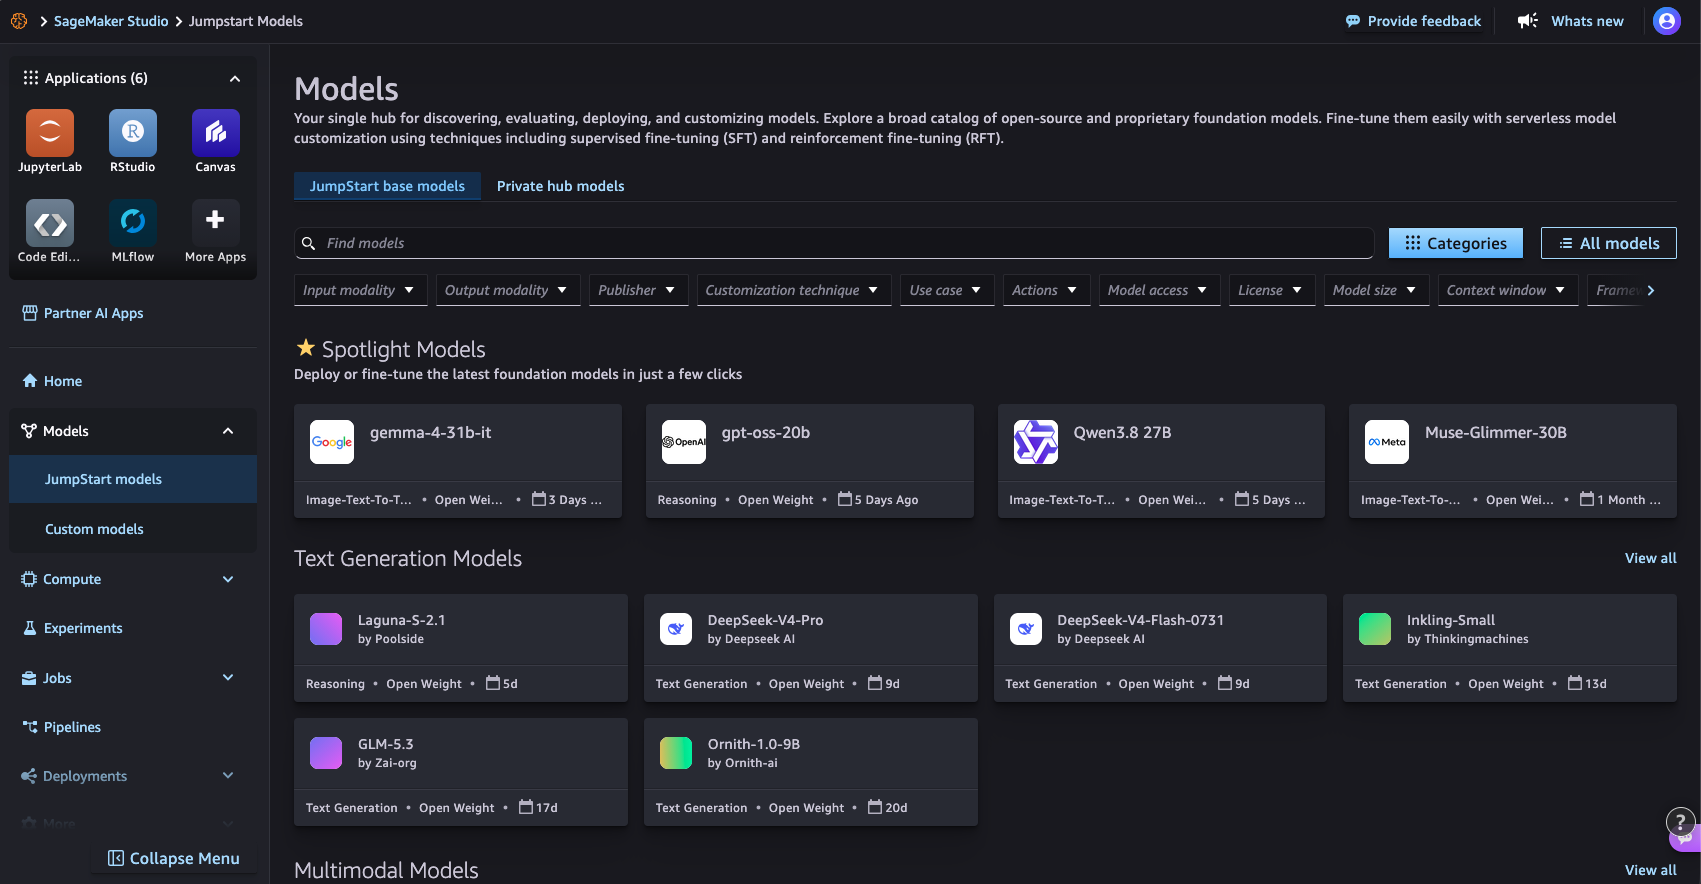This screenshot has width=1701, height=884.
Task: Open the MLflow app icon
Action: 133,223
